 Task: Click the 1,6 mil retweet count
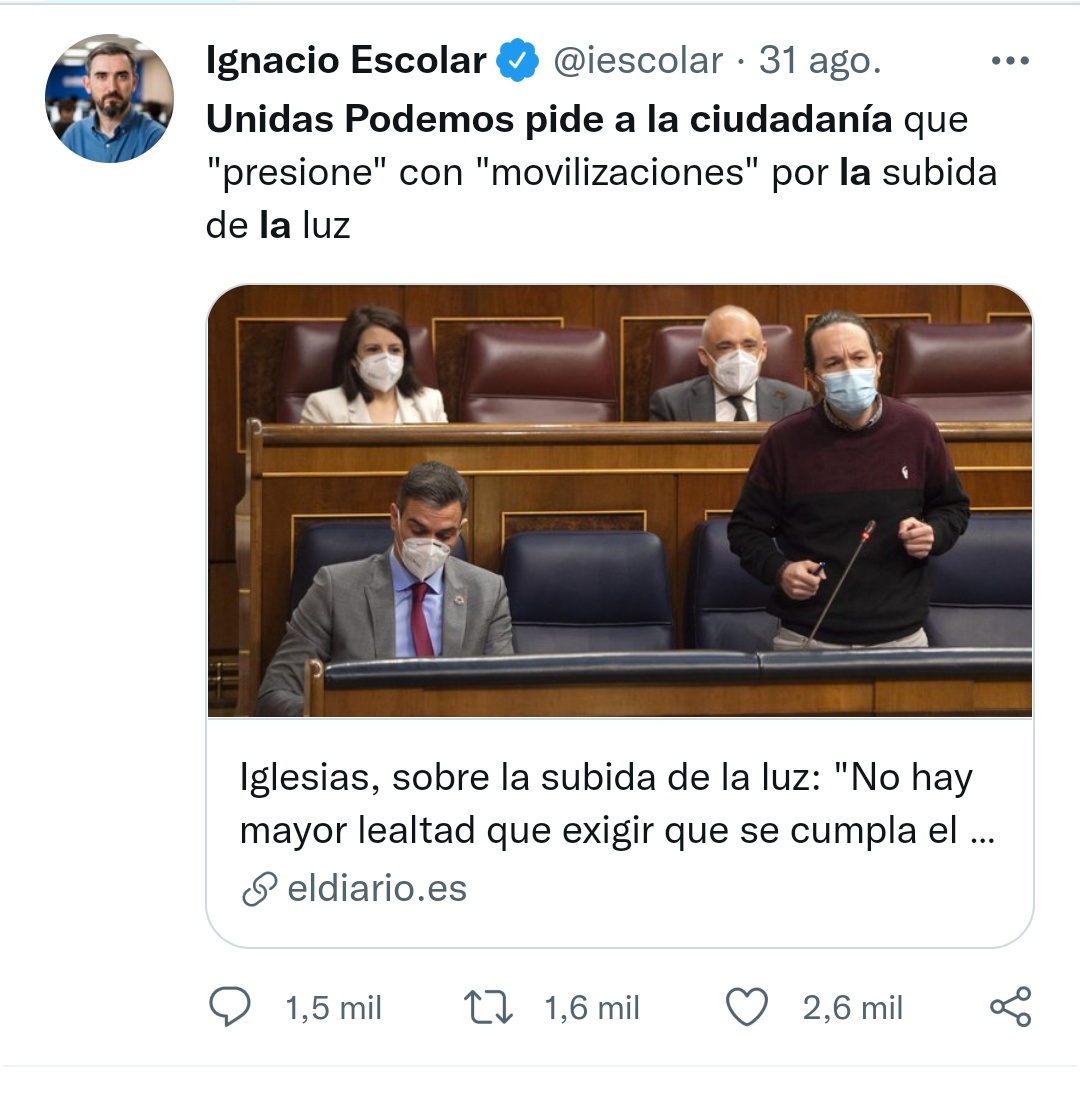pos(591,1008)
